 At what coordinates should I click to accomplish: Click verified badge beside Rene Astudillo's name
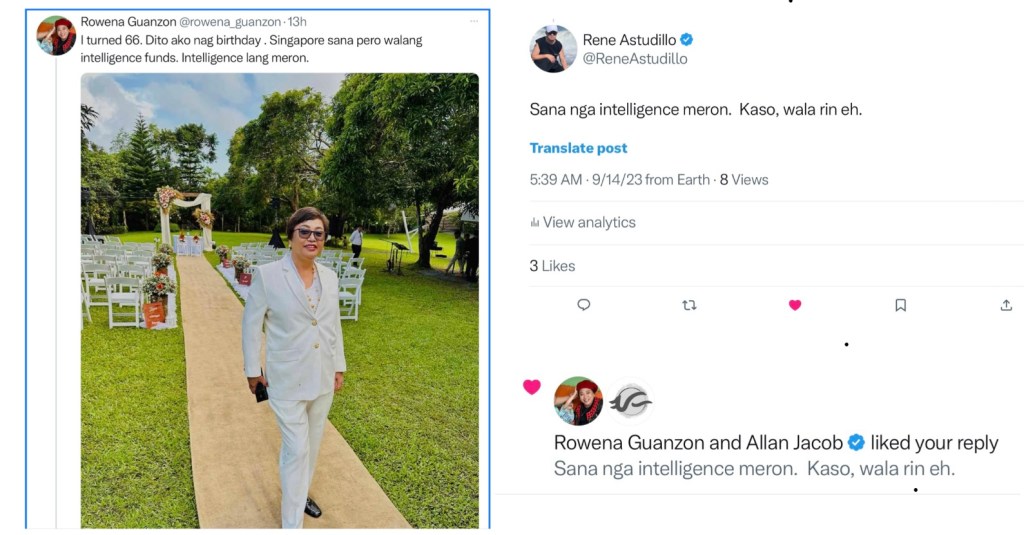687,40
